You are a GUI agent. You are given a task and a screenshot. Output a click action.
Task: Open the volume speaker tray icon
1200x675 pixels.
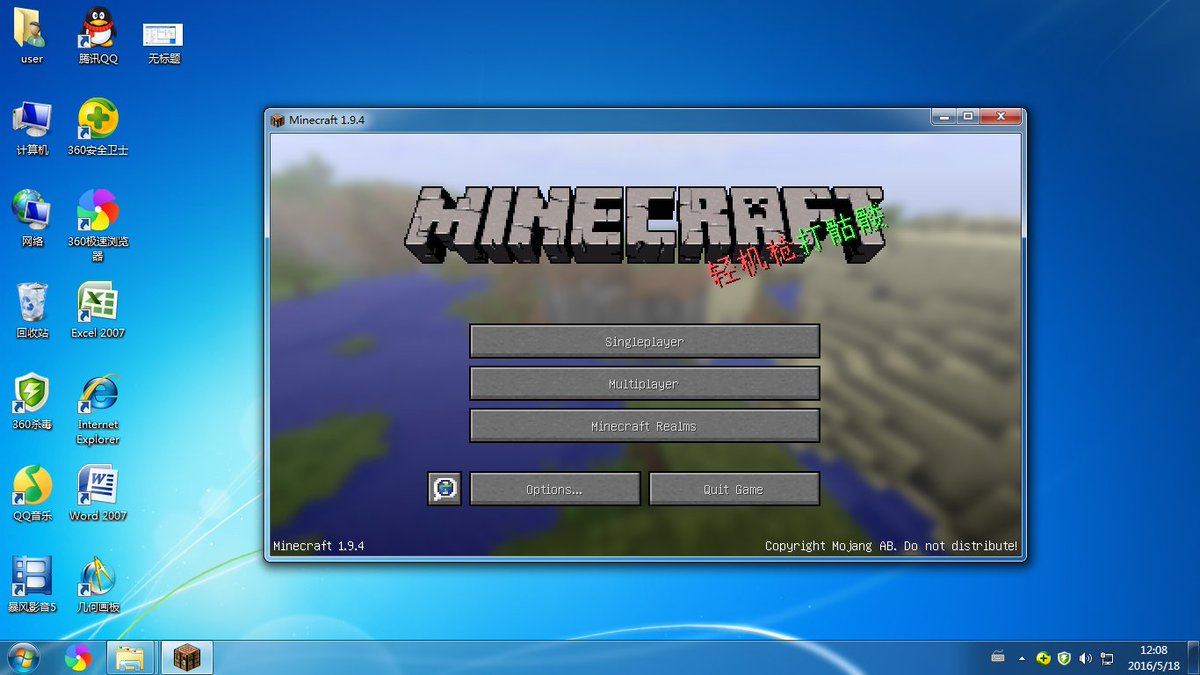[1086, 658]
